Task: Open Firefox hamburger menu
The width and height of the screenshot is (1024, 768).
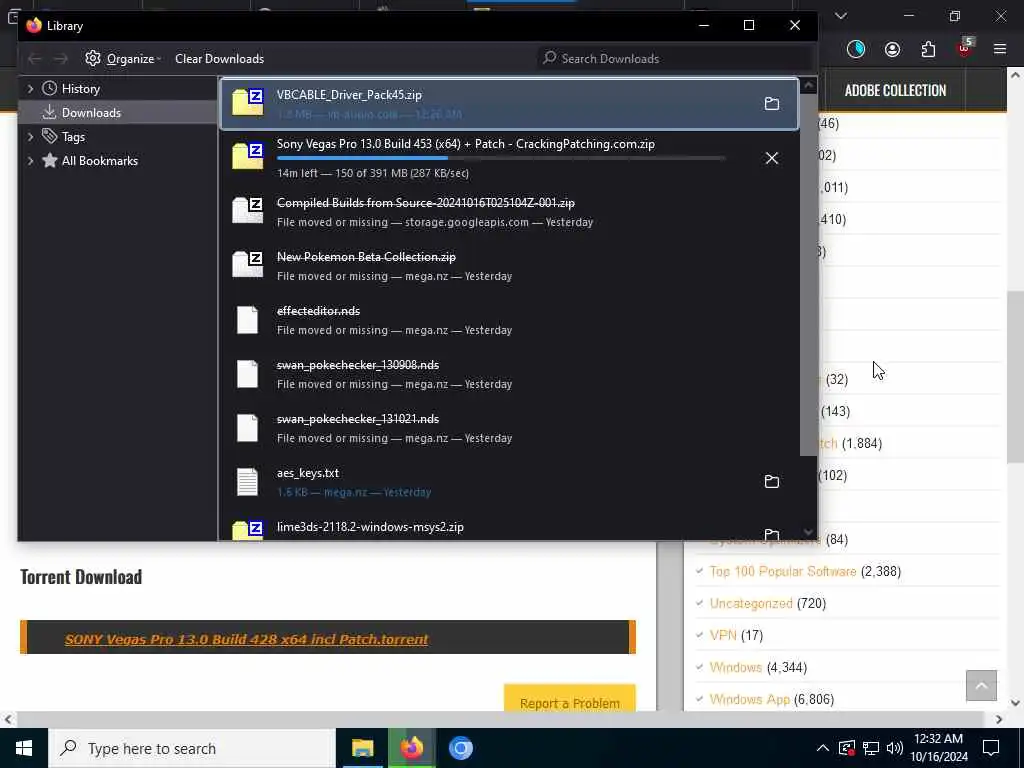Action: click(x=999, y=49)
